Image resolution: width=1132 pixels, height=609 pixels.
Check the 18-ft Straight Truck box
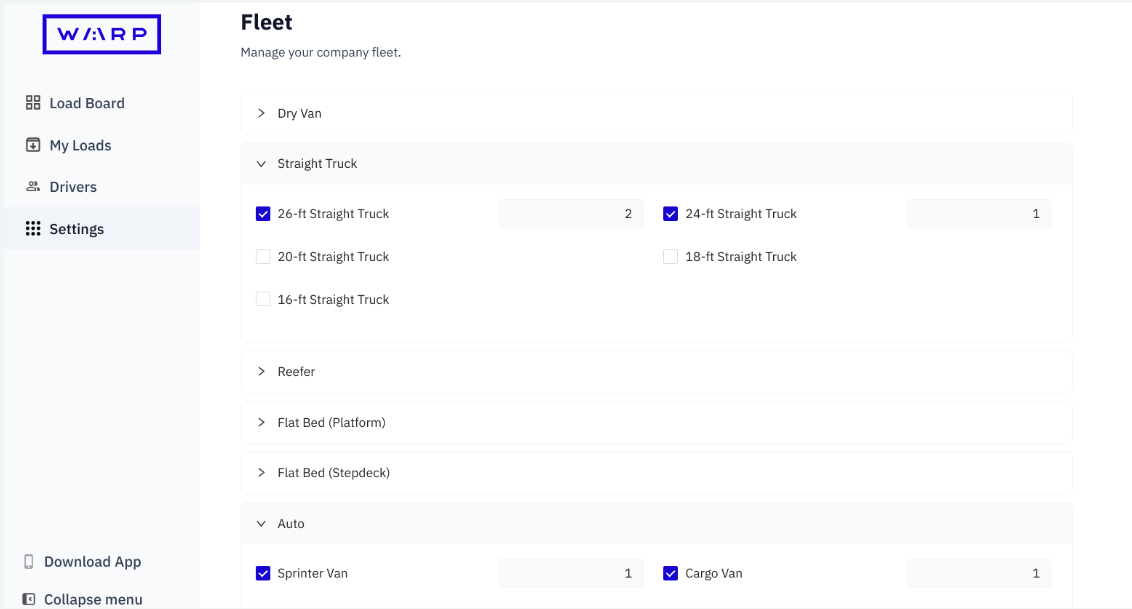(671, 256)
